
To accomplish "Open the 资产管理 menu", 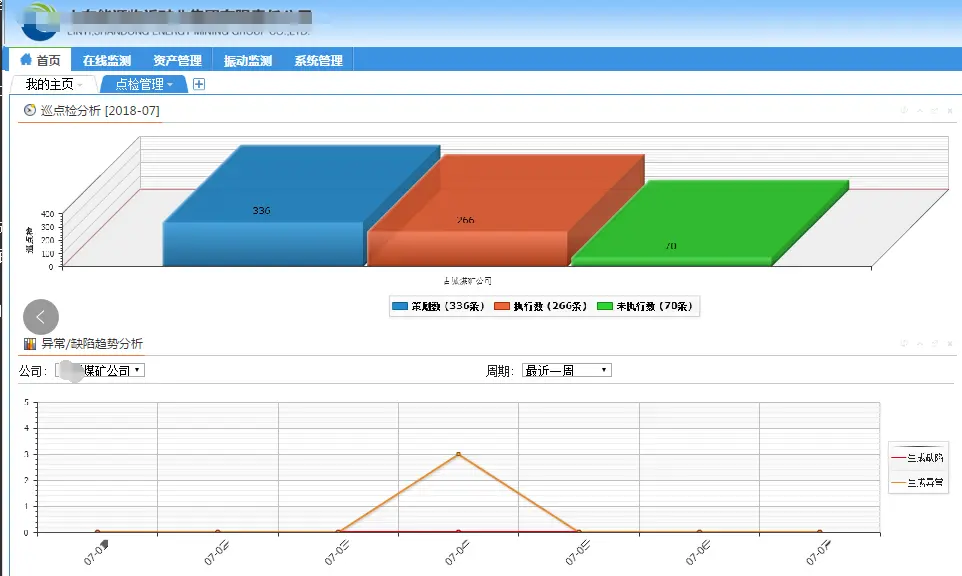I will click(x=177, y=60).
